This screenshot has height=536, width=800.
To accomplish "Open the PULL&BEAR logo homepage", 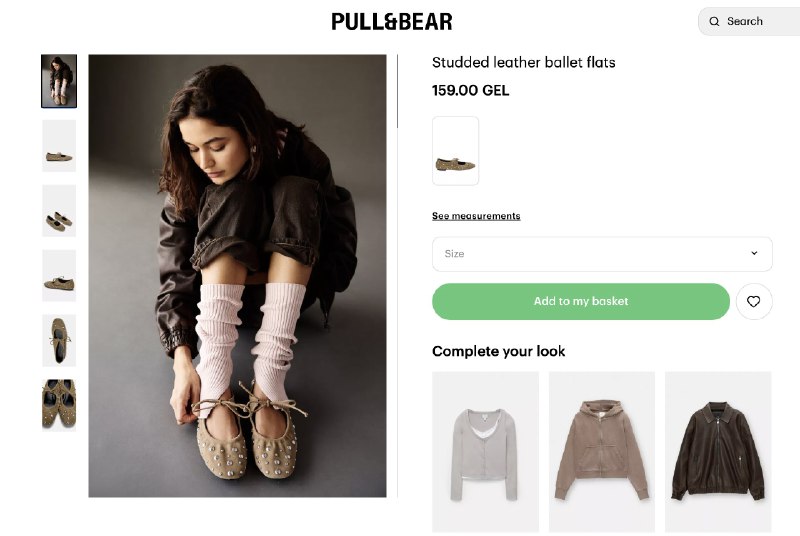I will (392, 21).
